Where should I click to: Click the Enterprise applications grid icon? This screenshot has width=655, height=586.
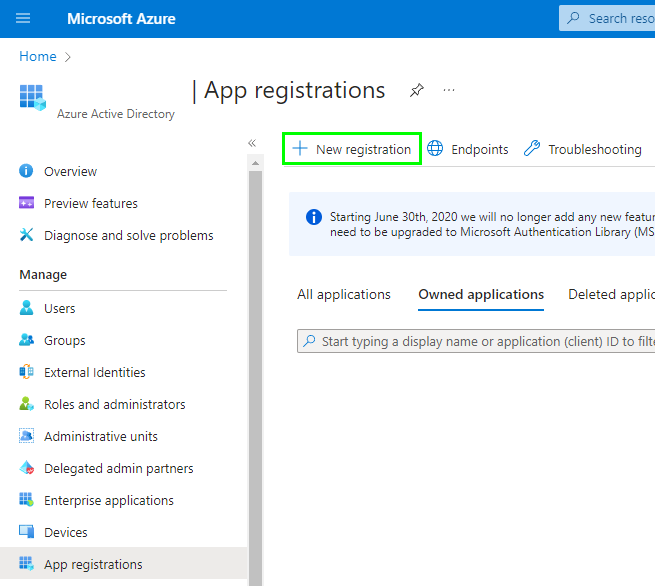tap(26, 500)
